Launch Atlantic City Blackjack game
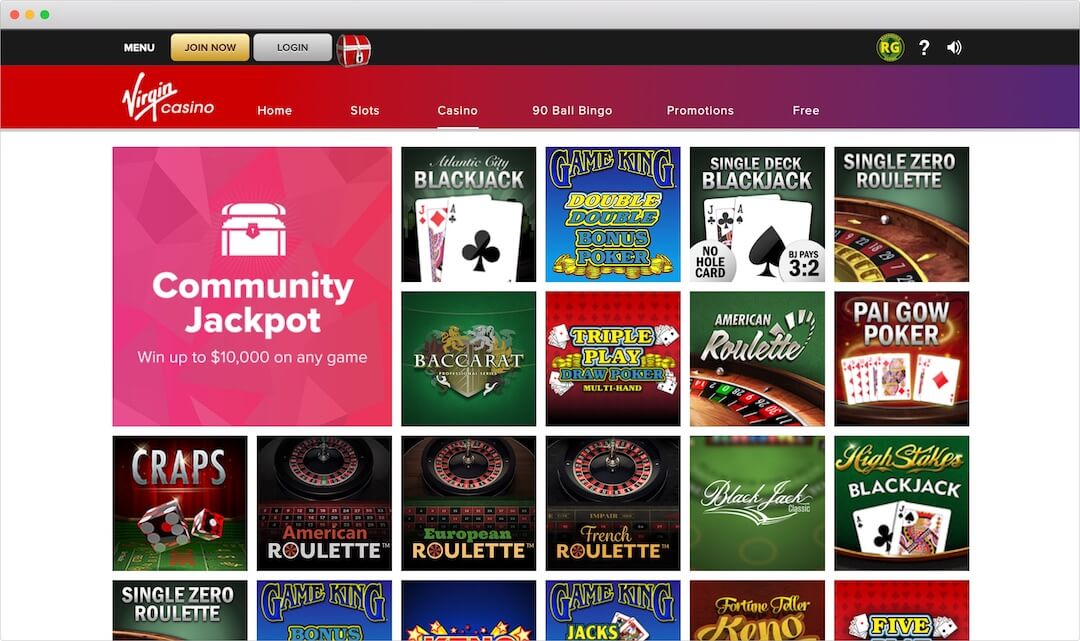This screenshot has width=1080, height=641. pyautogui.click(x=468, y=214)
